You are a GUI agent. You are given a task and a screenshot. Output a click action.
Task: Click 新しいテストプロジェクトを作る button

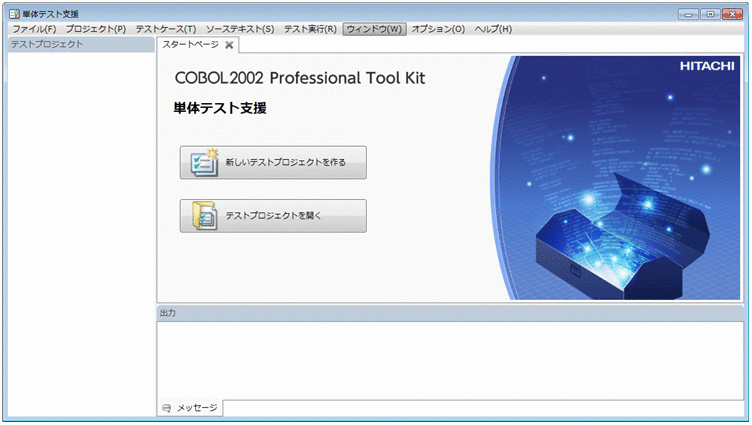pyautogui.click(x=273, y=163)
